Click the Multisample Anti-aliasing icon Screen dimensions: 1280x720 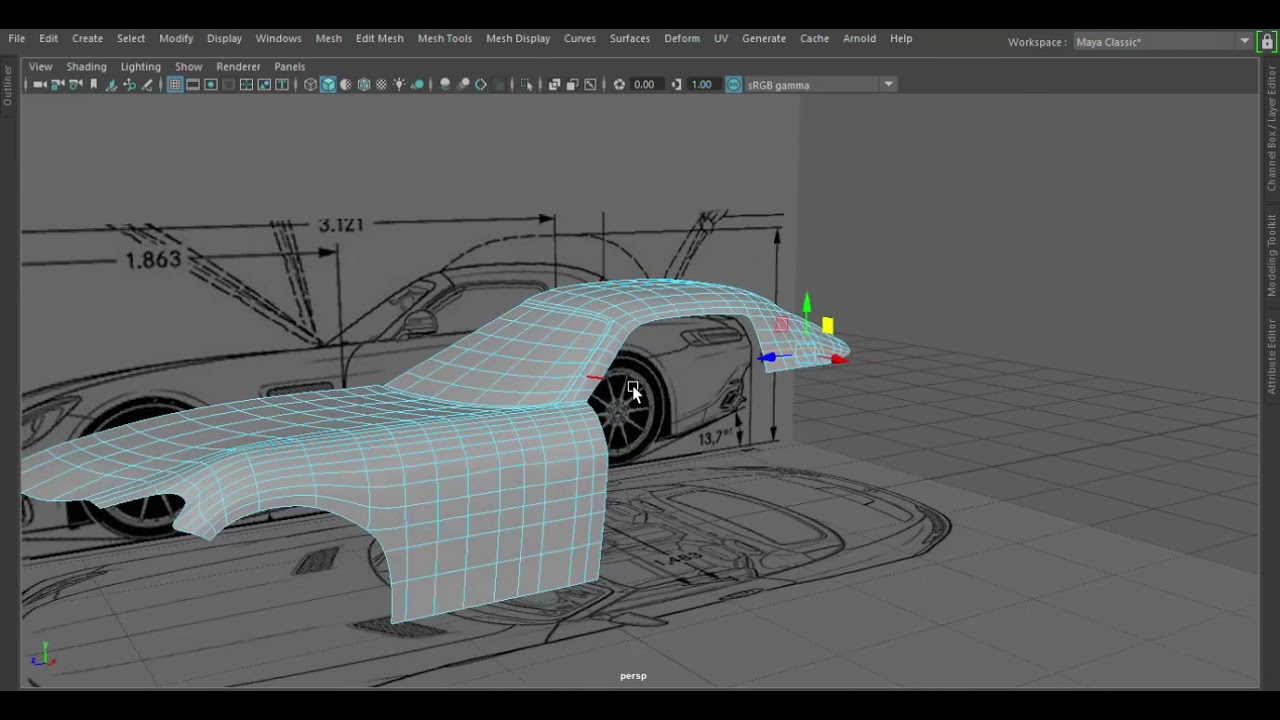480,85
